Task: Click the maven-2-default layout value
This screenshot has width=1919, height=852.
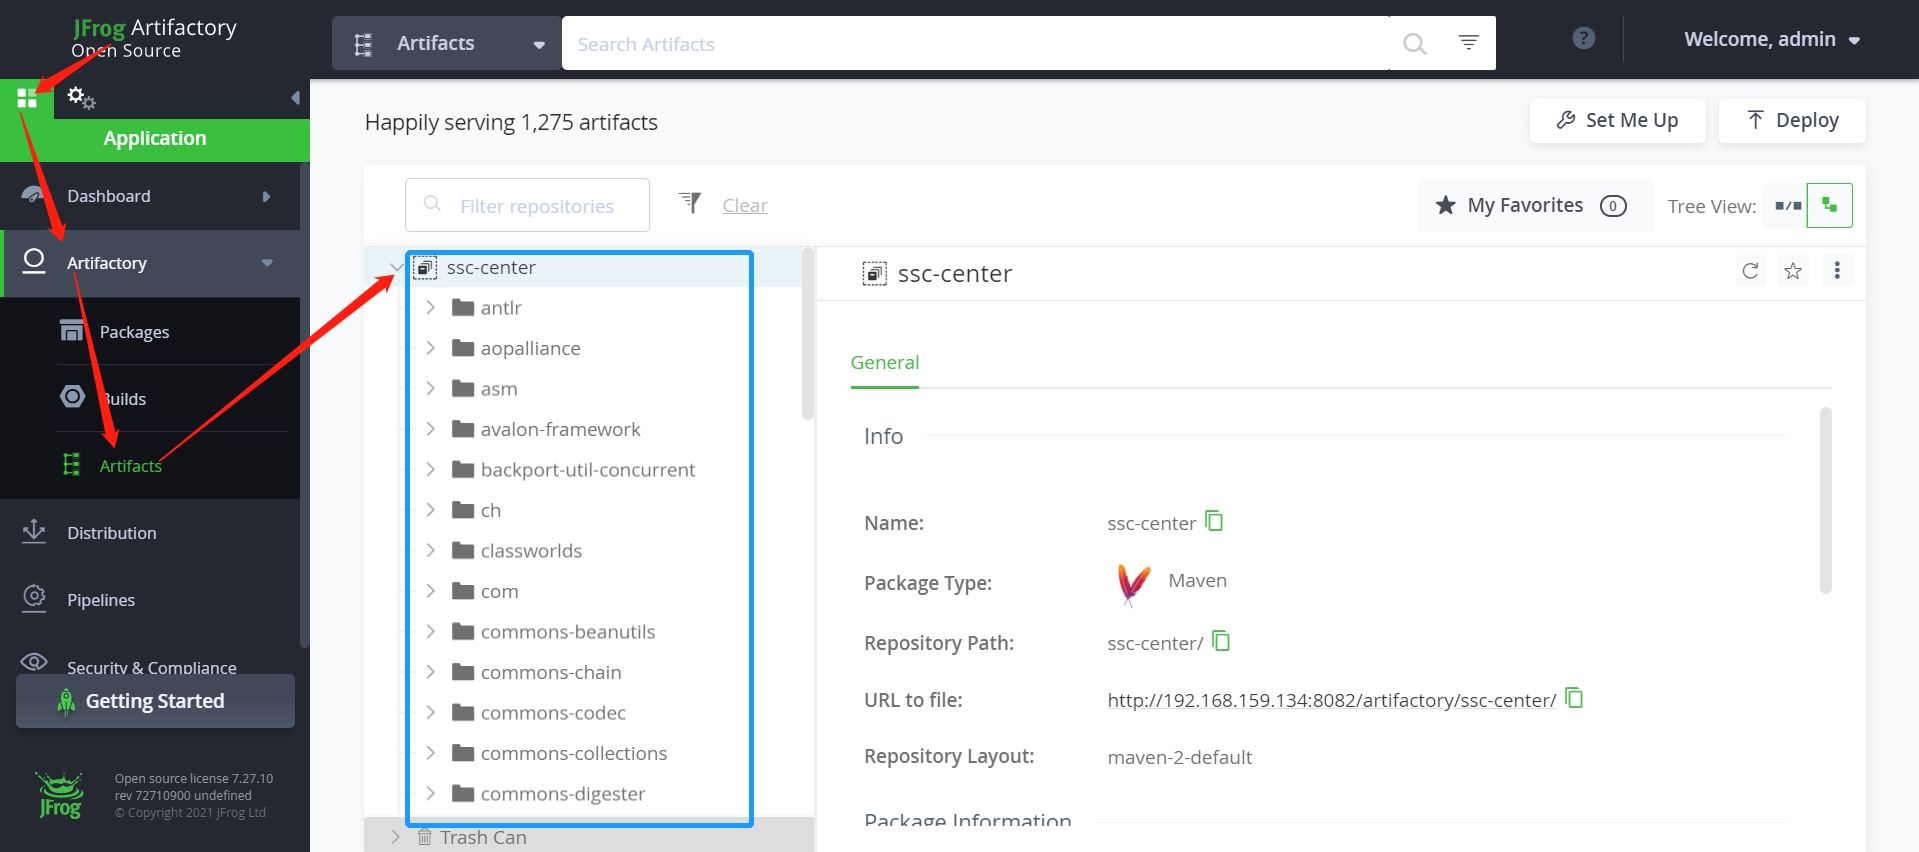Action: click(1179, 757)
